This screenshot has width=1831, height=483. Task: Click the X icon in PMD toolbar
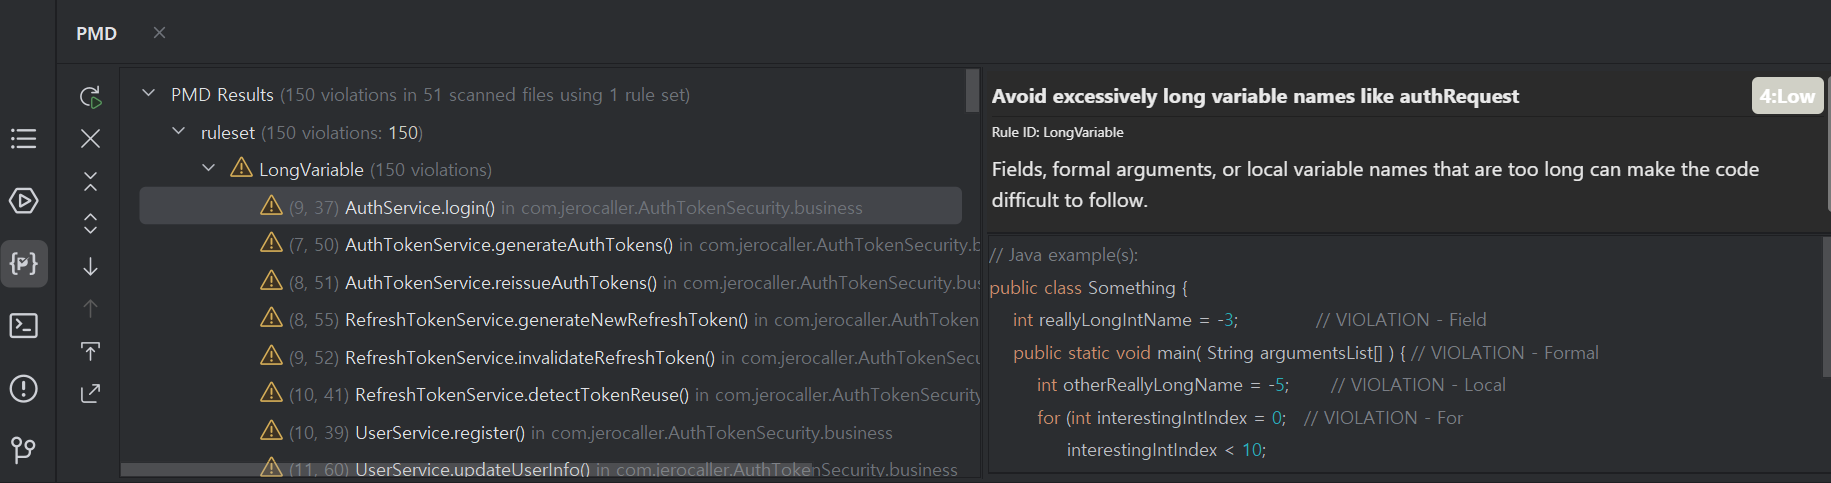point(90,139)
